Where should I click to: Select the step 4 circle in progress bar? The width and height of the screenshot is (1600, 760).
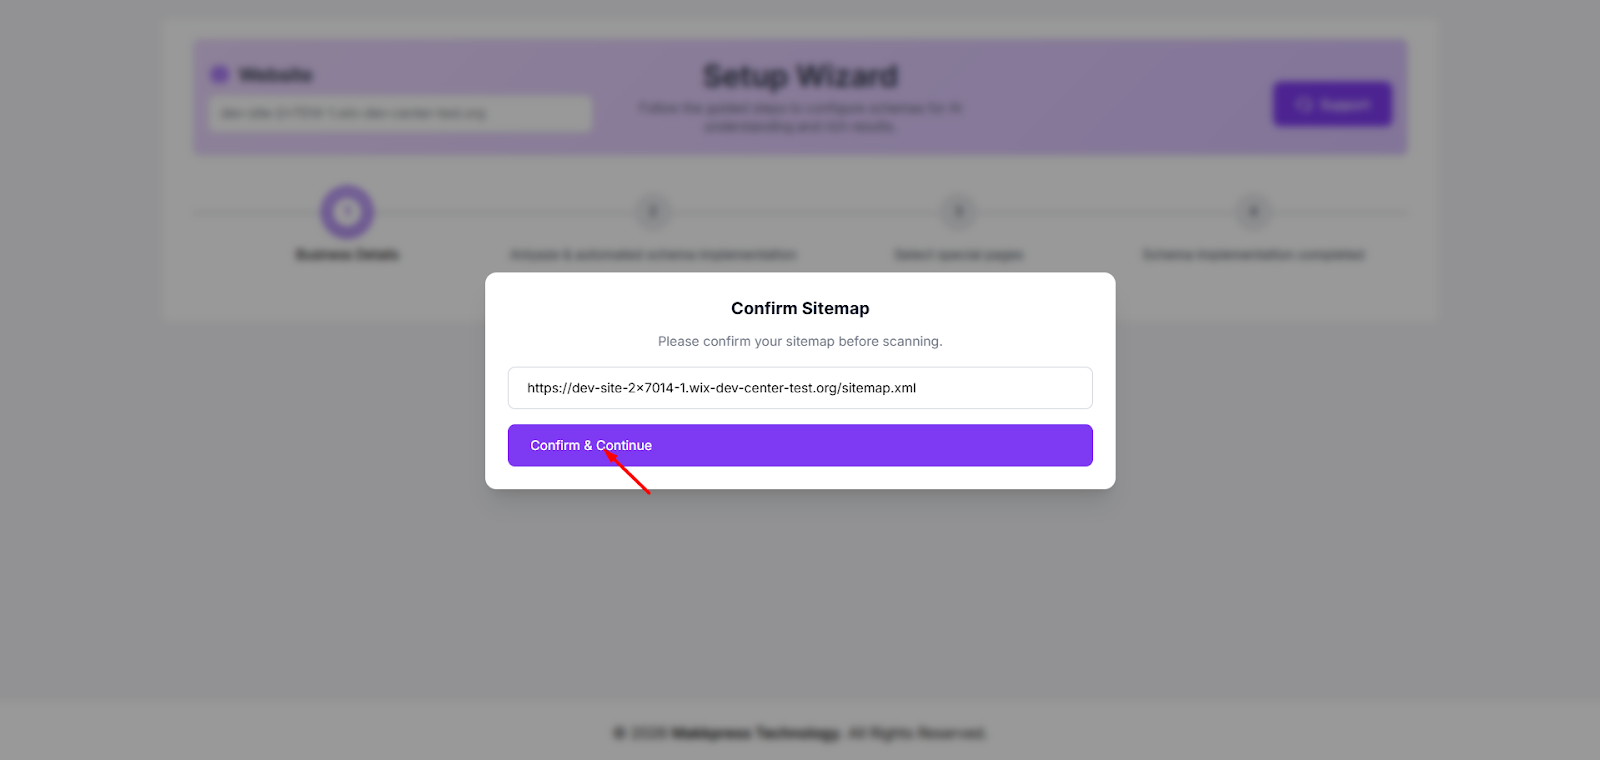pos(1253,212)
